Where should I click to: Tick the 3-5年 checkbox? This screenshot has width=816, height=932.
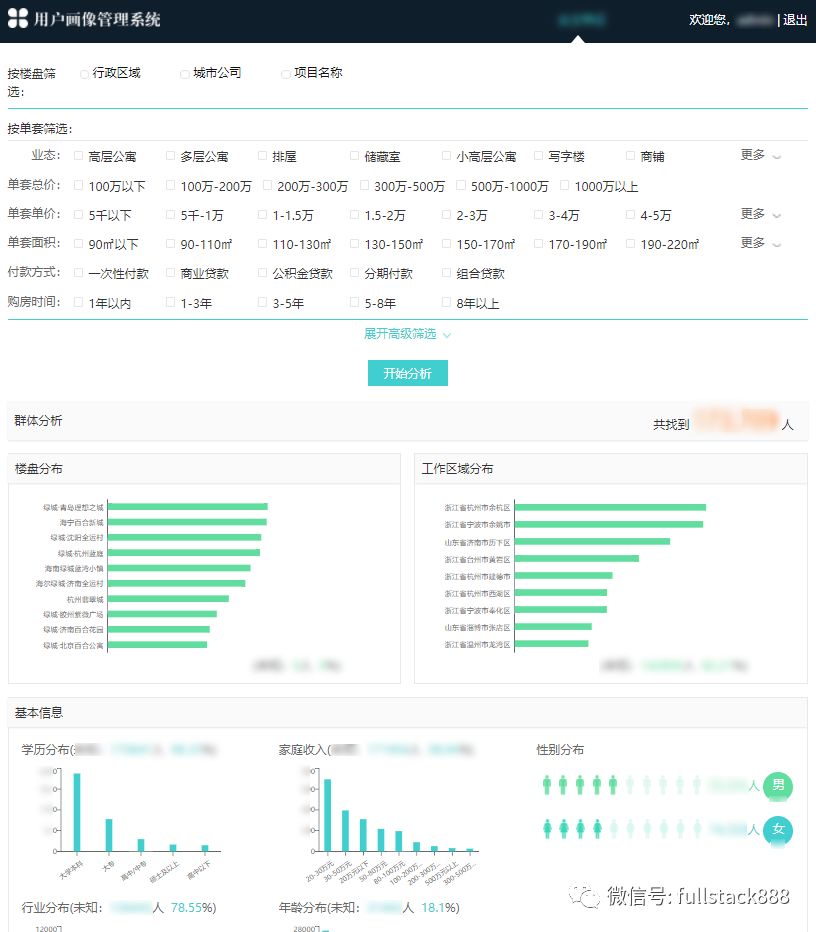click(x=262, y=303)
